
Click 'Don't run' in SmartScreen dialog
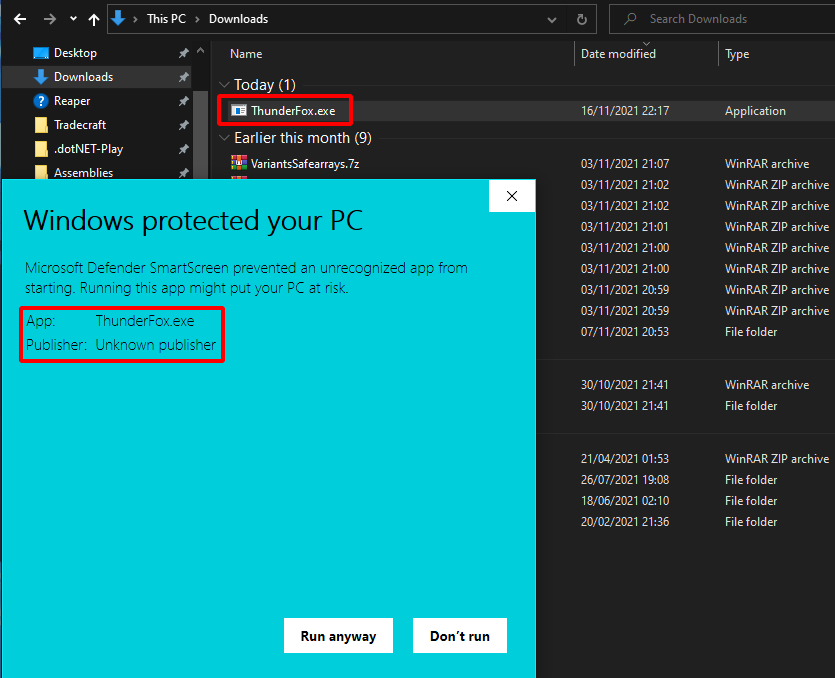tap(460, 636)
